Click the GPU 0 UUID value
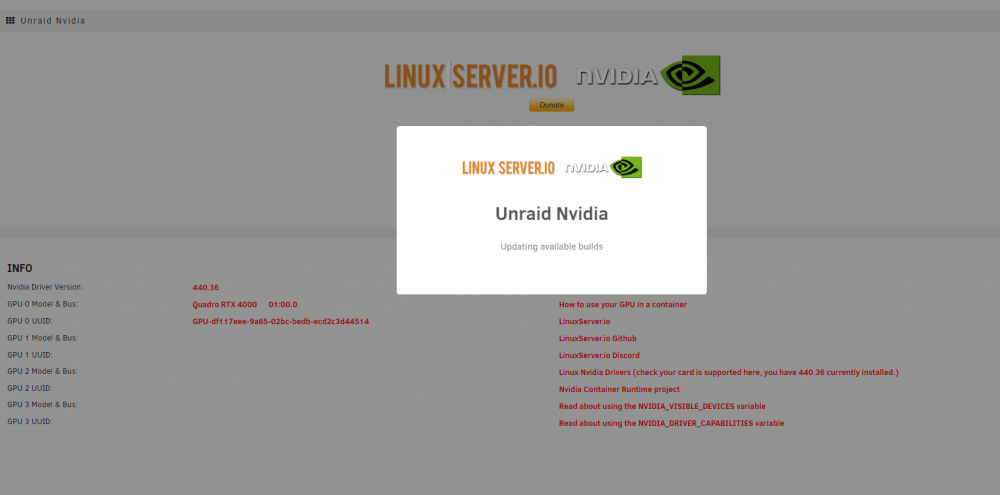Screen dimensions: 1000x495 coord(281,321)
